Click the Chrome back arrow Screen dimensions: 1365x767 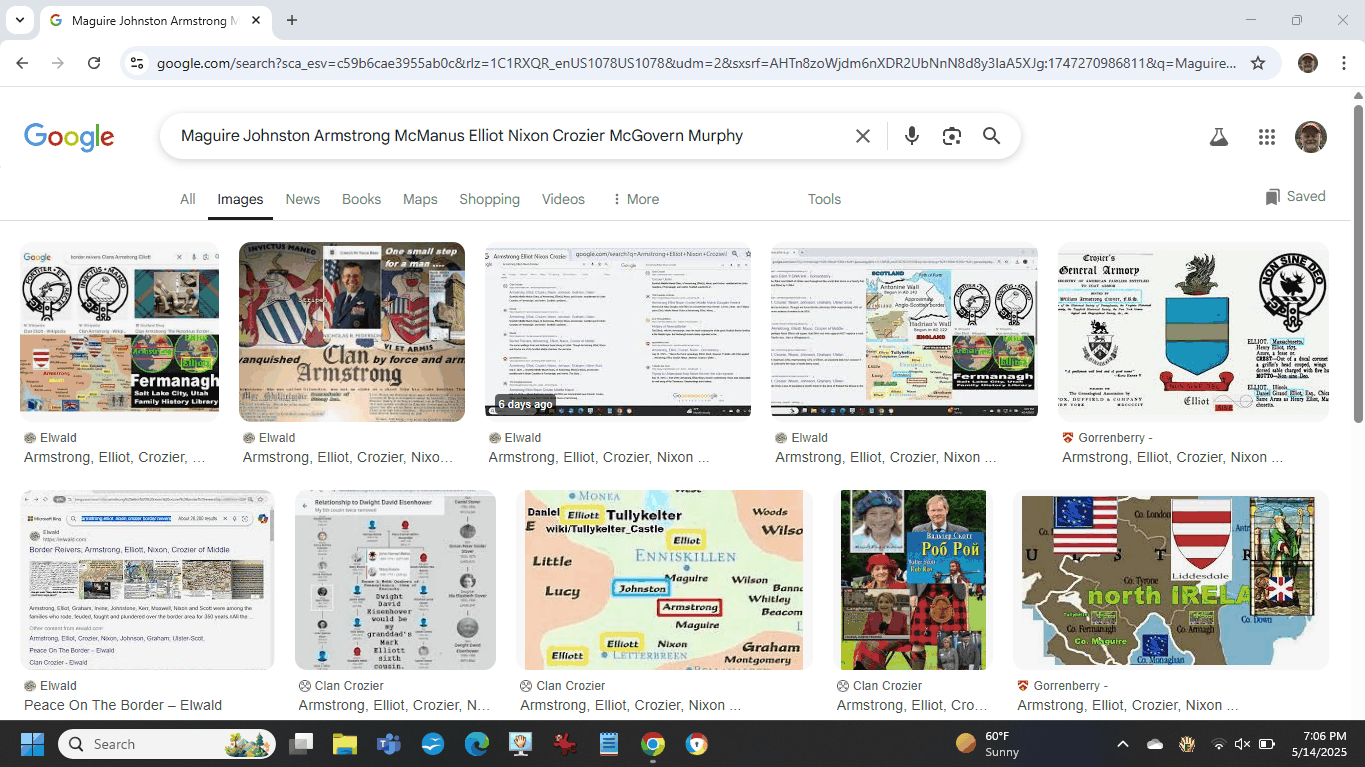(22, 63)
